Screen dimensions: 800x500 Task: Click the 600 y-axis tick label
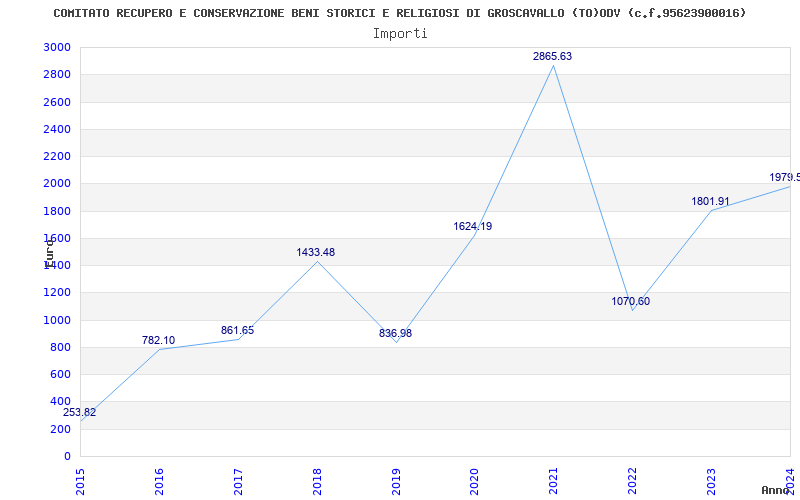(61, 374)
